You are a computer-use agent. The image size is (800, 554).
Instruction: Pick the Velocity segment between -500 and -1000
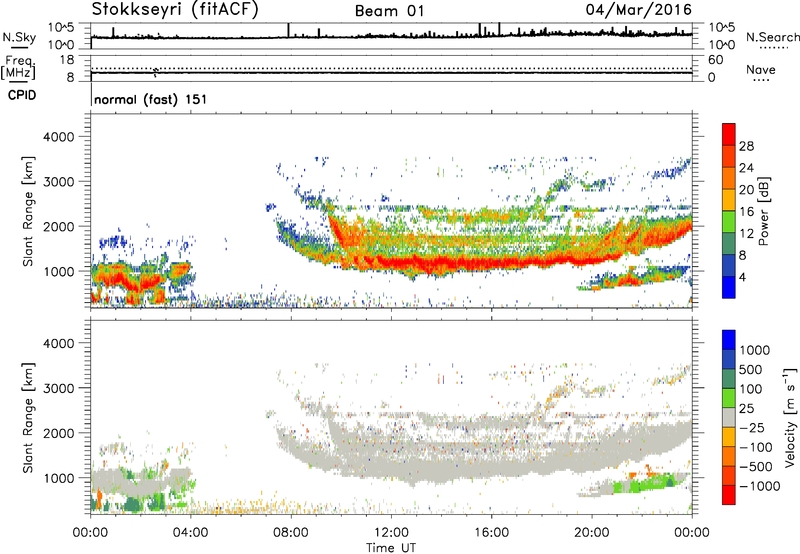coord(729,475)
